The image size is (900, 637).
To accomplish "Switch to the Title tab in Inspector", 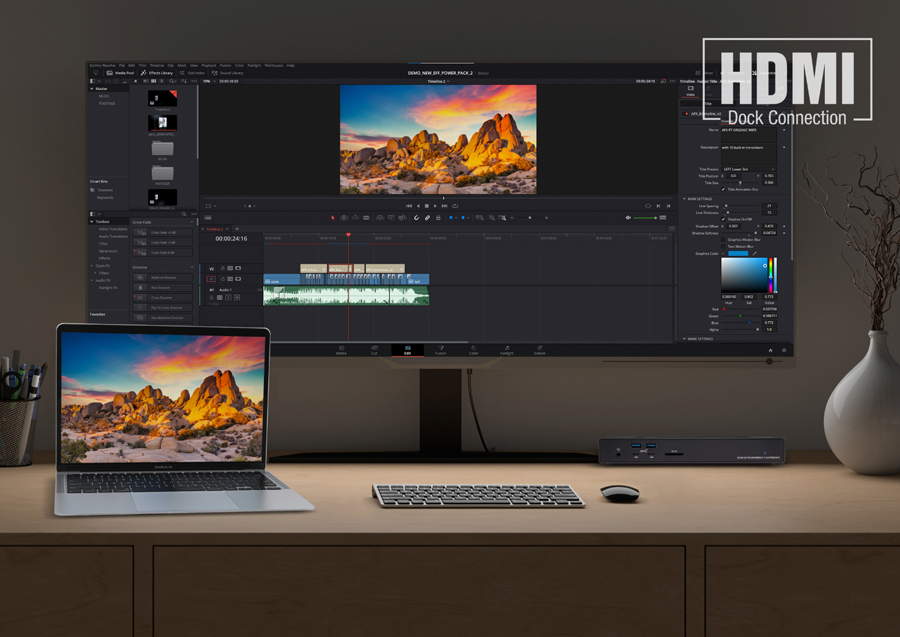I will point(707,104).
